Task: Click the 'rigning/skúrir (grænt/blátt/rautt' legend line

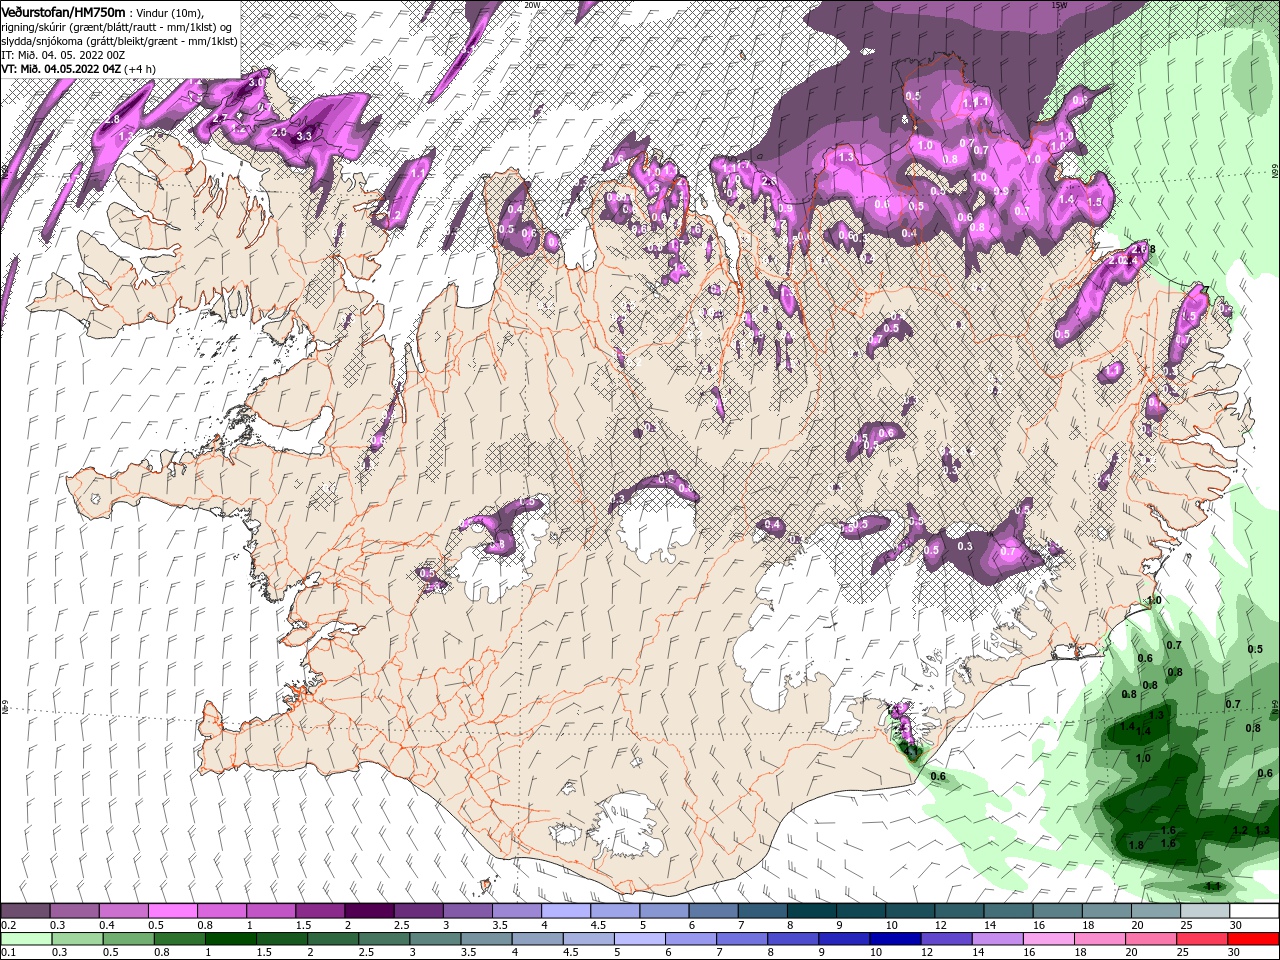Action: 116,26
